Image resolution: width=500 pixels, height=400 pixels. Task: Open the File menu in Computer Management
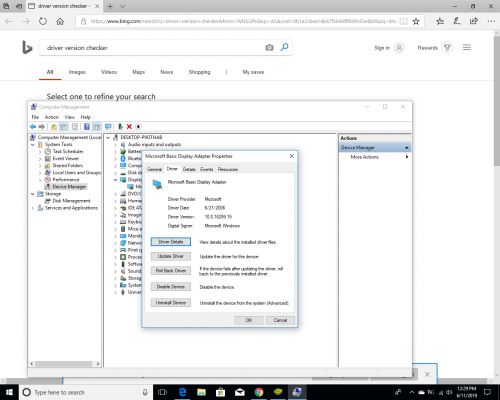35,117
